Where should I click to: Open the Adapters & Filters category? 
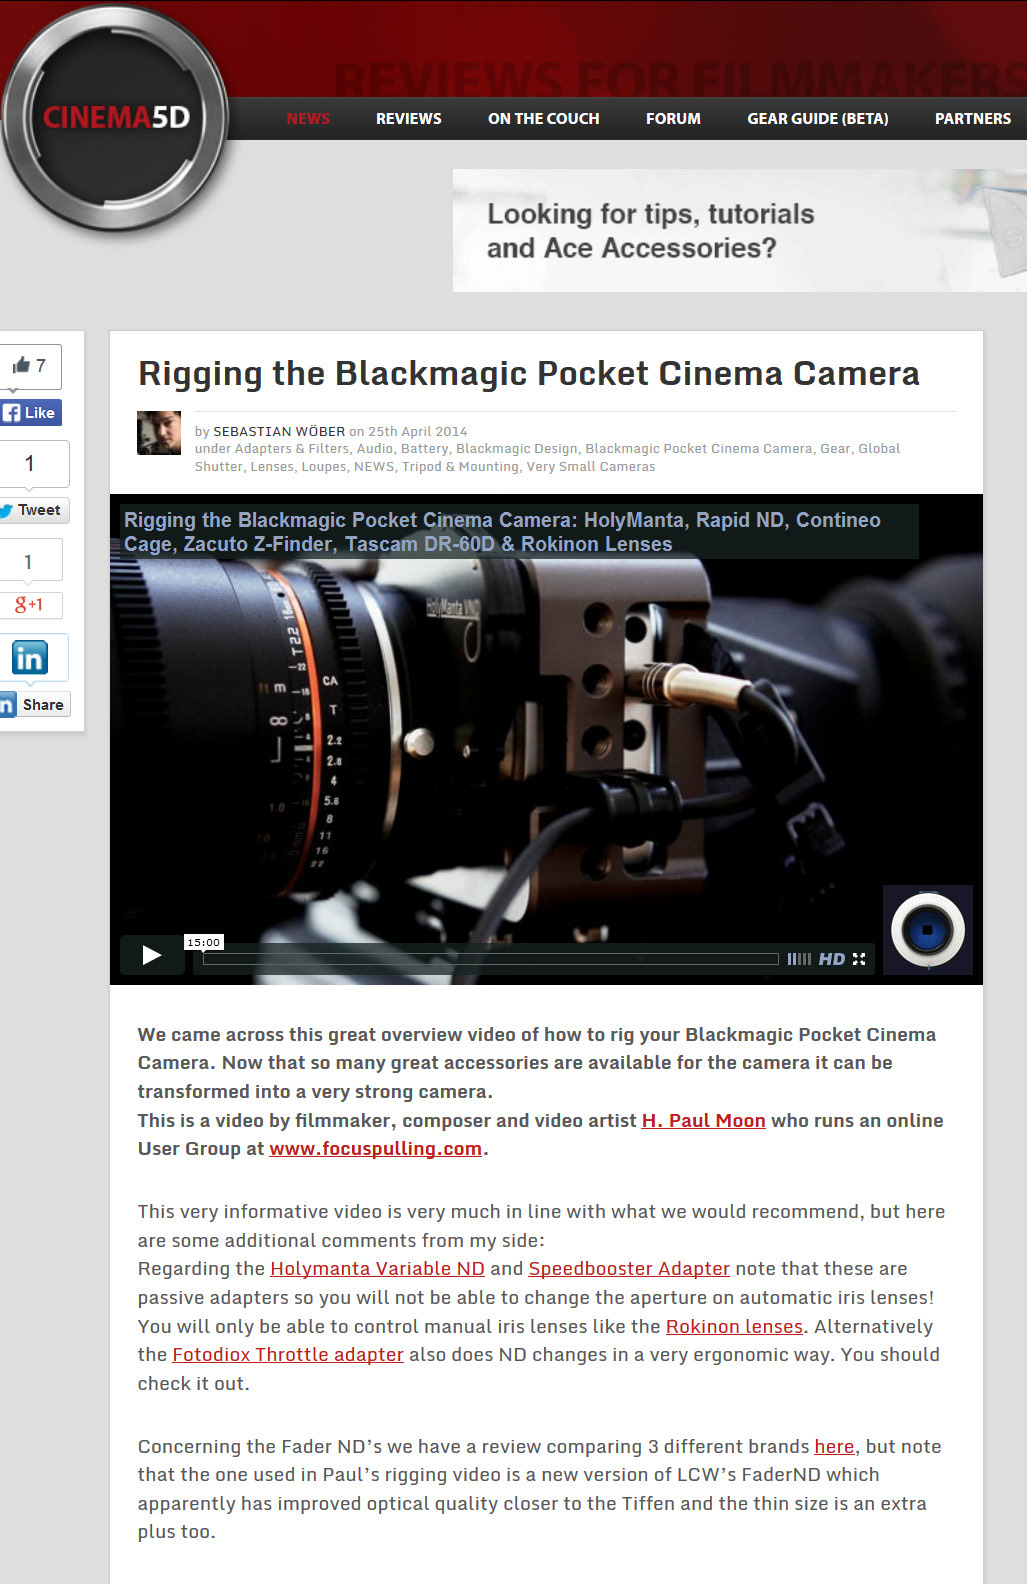[x=292, y=449]
